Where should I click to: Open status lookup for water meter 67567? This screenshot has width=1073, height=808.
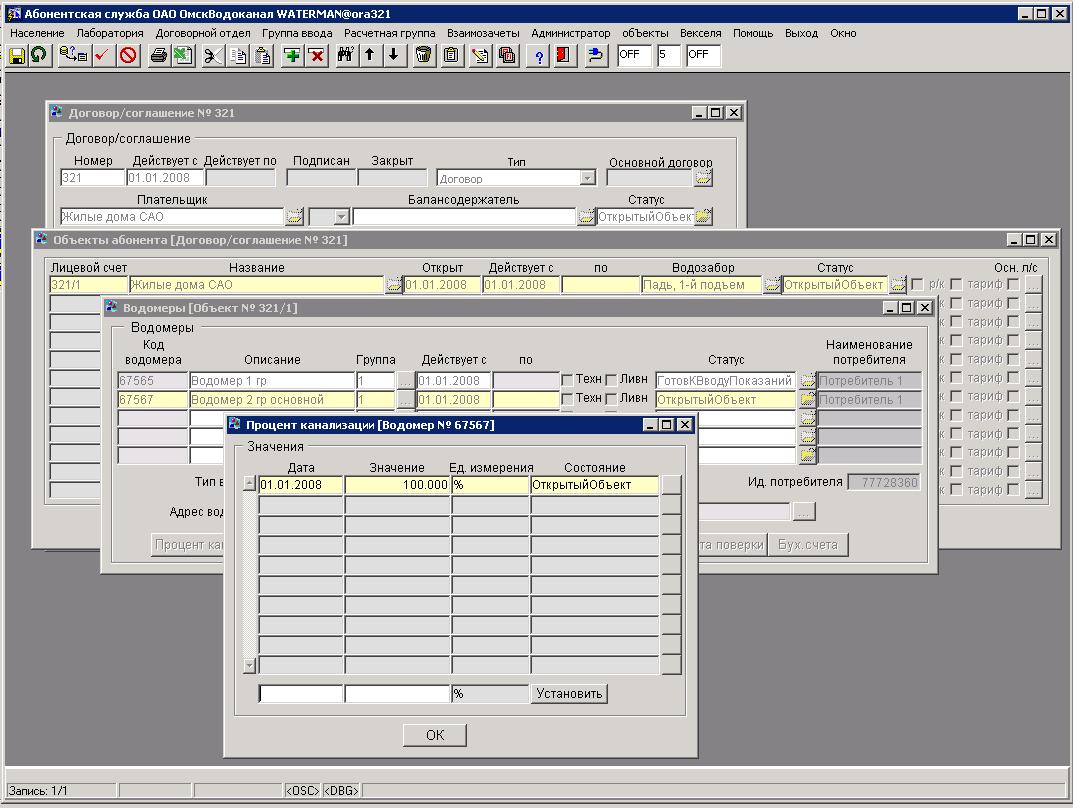(x=807, y=399)
